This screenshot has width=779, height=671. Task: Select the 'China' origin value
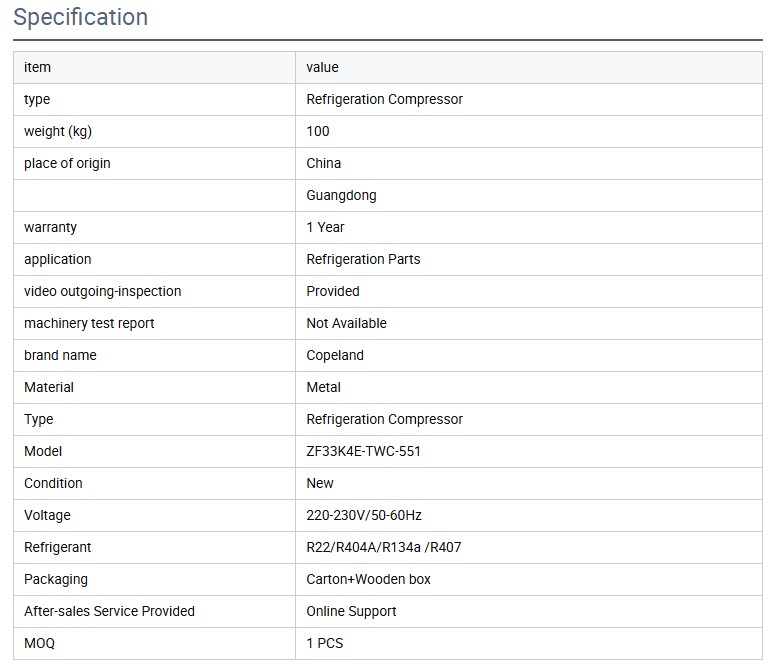point(324,163)
